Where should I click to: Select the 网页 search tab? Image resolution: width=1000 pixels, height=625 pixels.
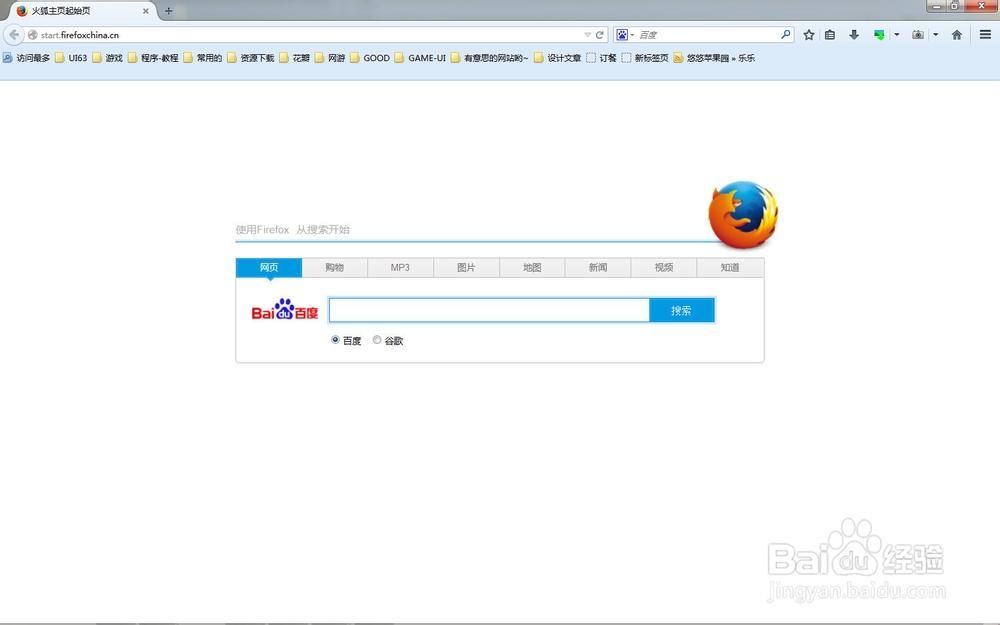tap(268, 267)
